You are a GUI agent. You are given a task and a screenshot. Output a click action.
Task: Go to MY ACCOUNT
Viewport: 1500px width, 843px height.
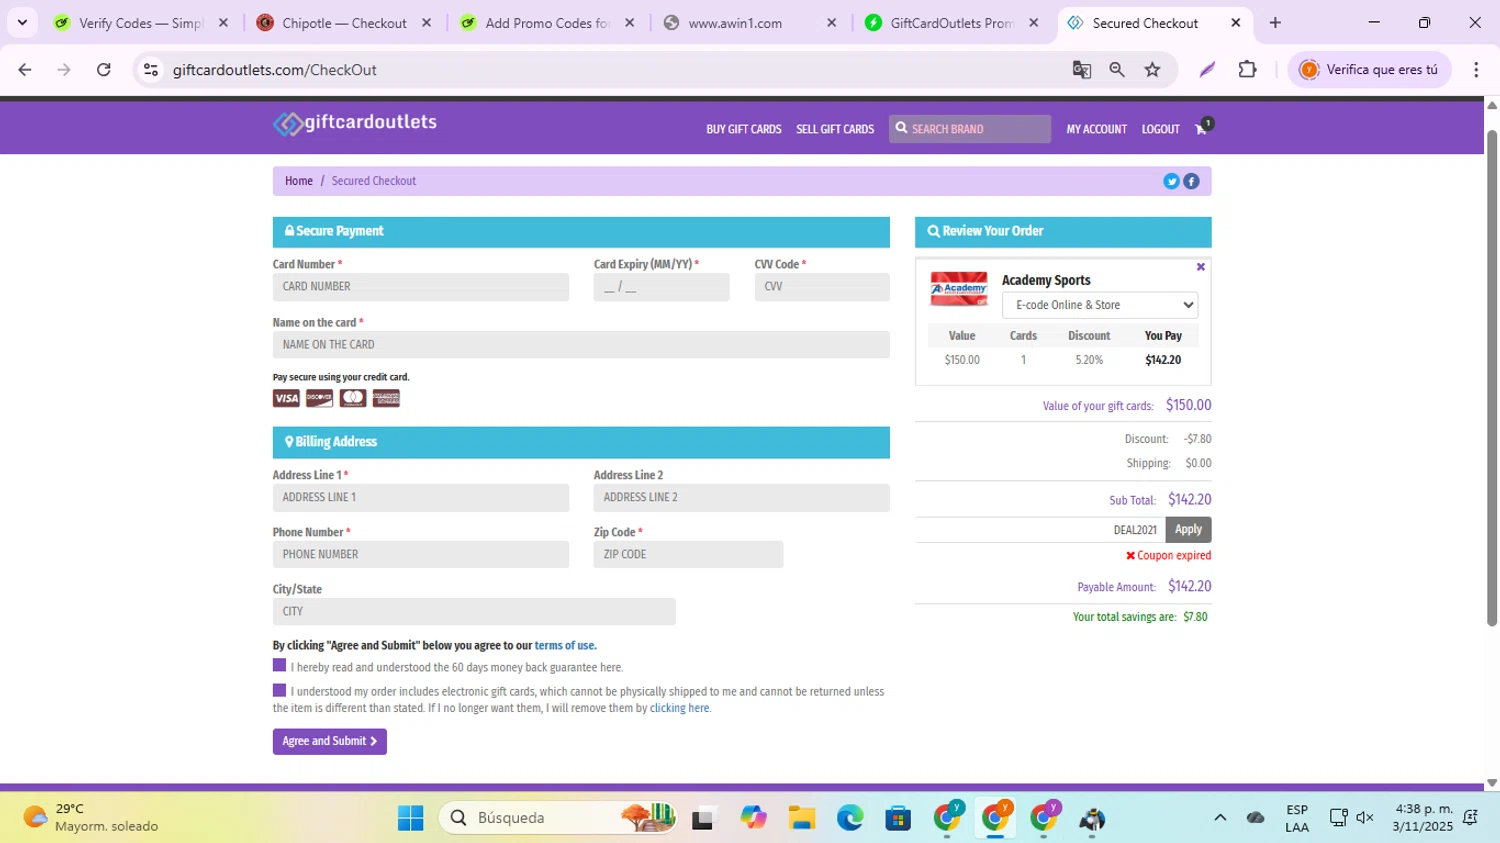[1096, 129]
